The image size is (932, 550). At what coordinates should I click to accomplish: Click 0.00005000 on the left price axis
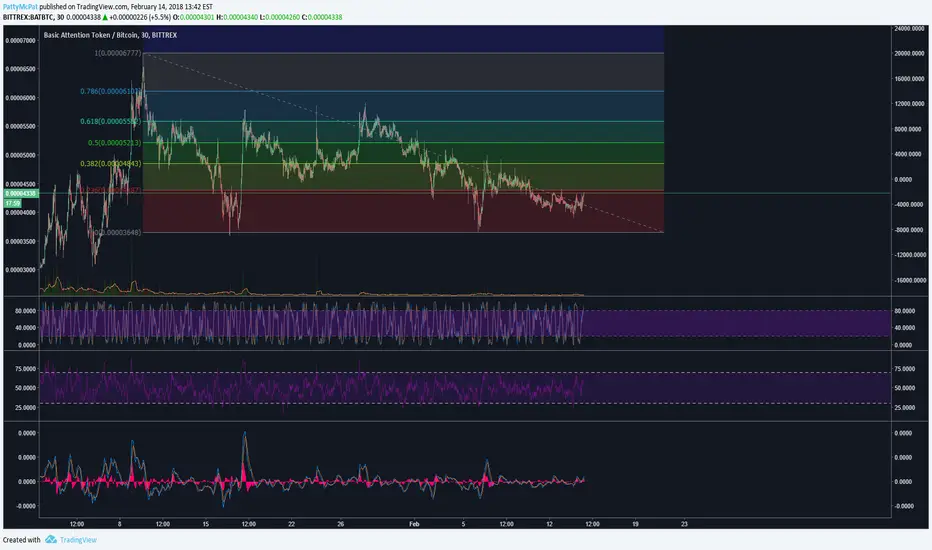coord(21,155)
